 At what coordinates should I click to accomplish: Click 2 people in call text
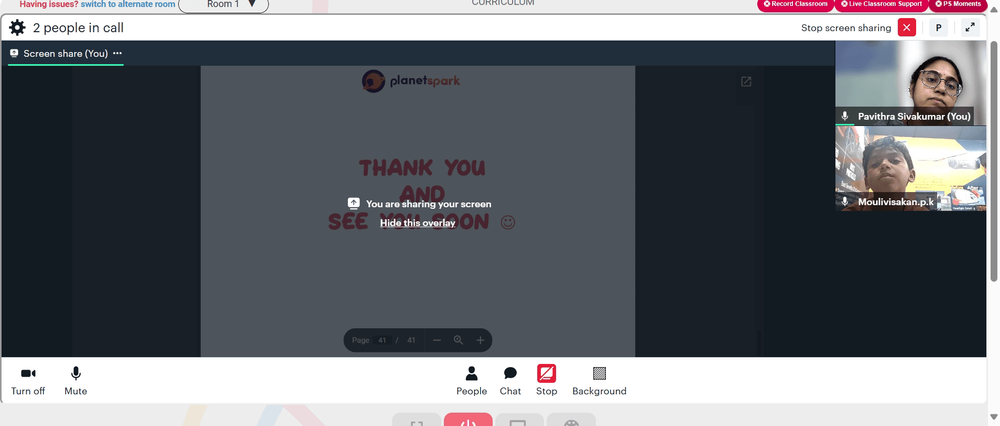pyautogui.click(x=78, y=28)
